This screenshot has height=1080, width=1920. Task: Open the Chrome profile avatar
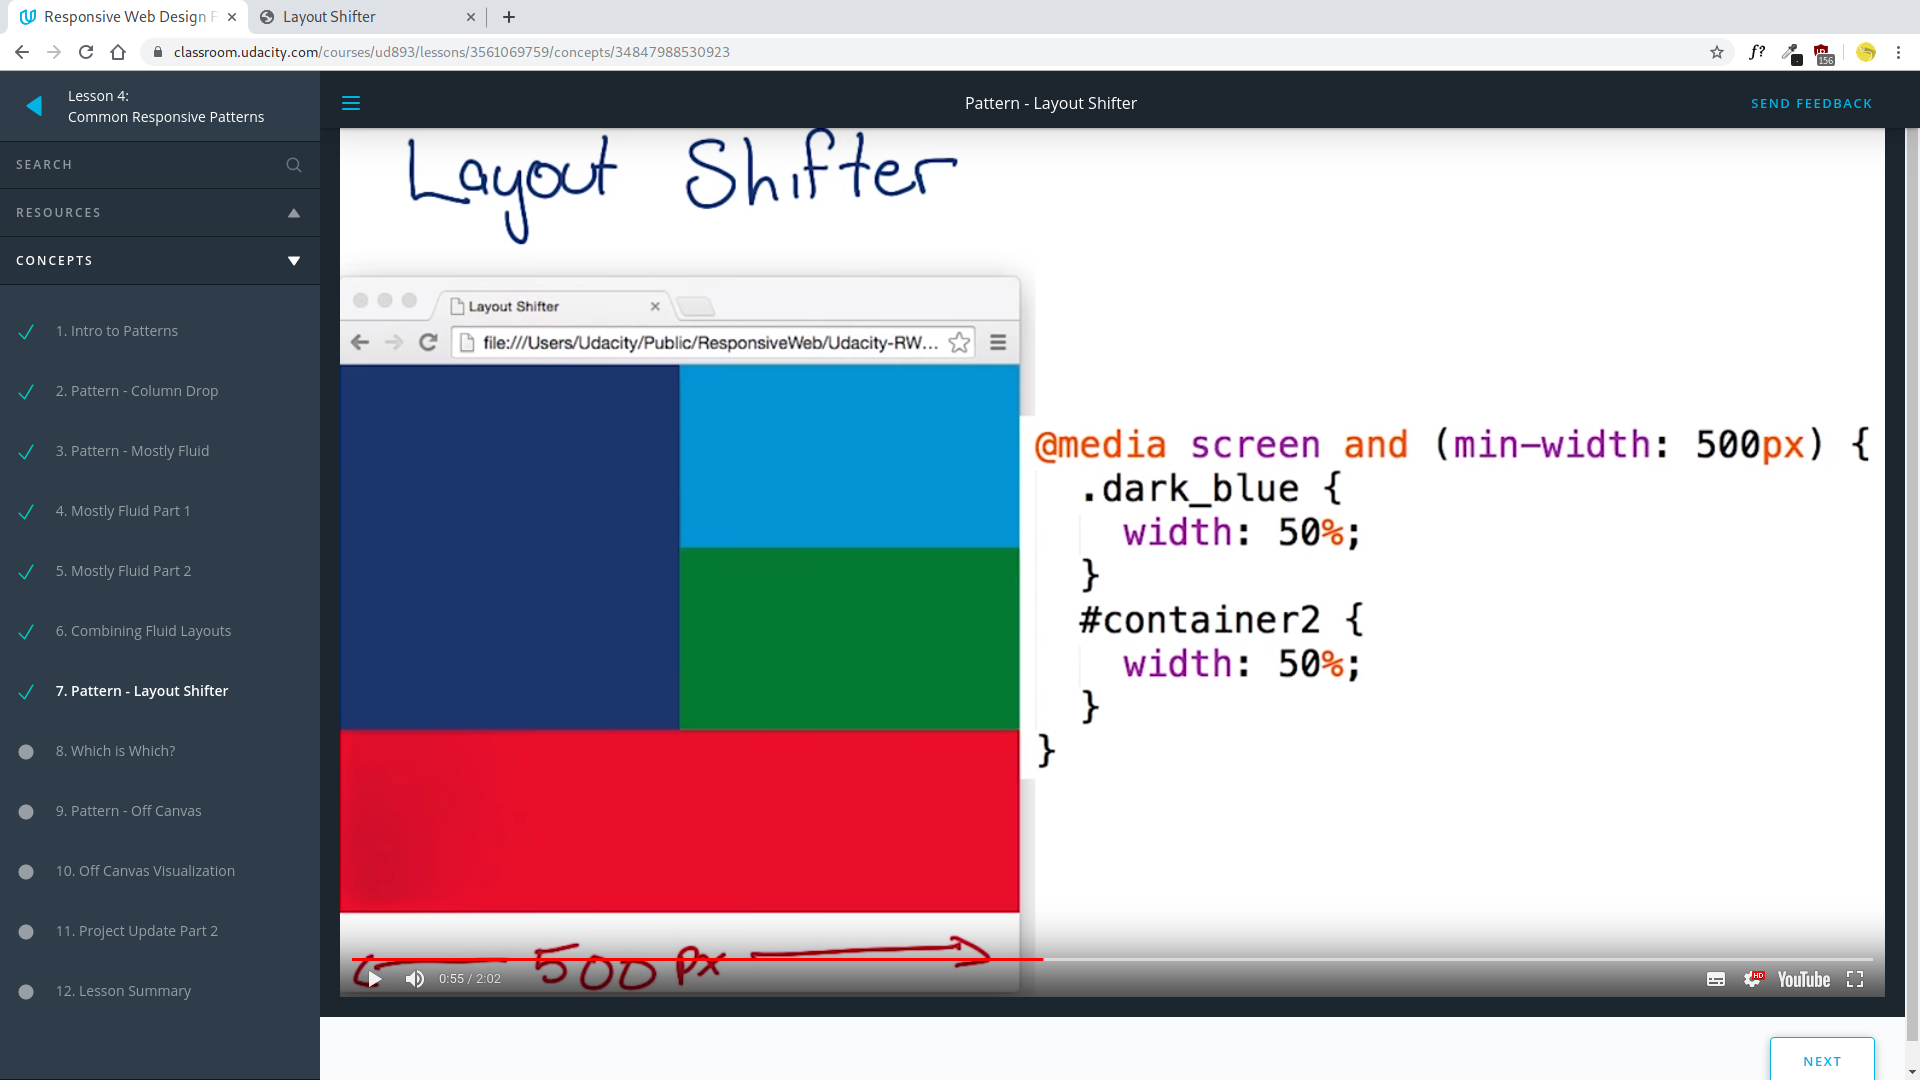pyautogui.click(x=1866, y=52)
